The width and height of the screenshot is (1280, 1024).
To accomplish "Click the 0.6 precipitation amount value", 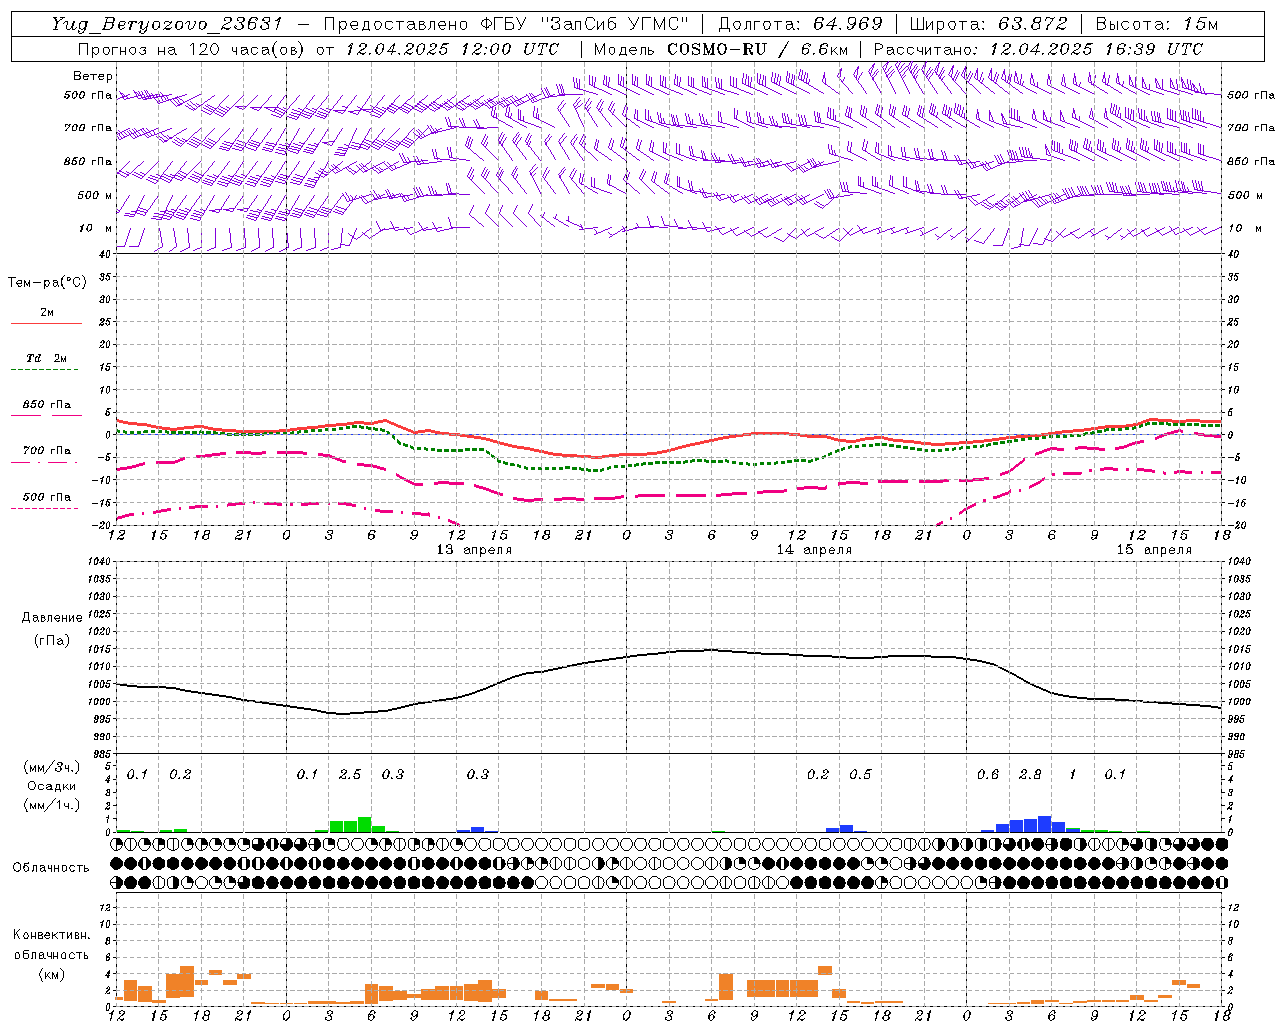I will (988, 775).
